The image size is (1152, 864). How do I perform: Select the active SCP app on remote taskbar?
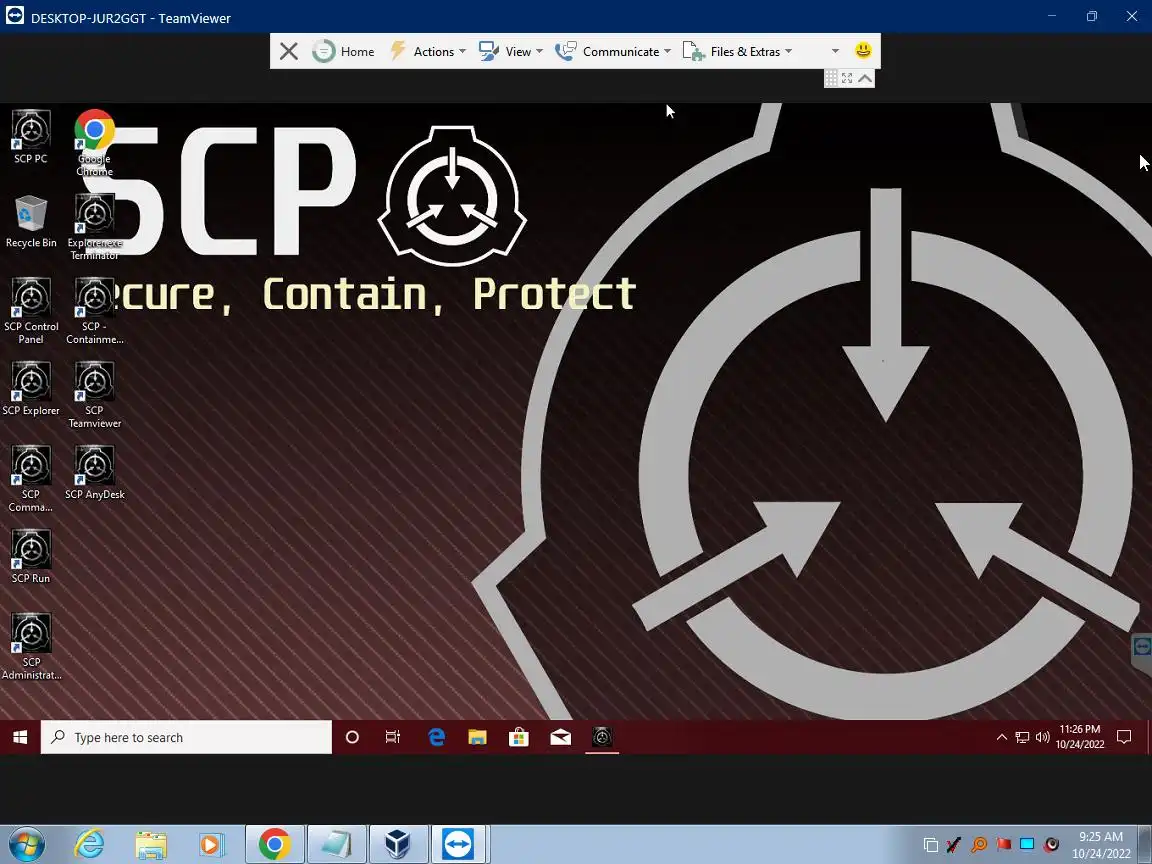602,737
